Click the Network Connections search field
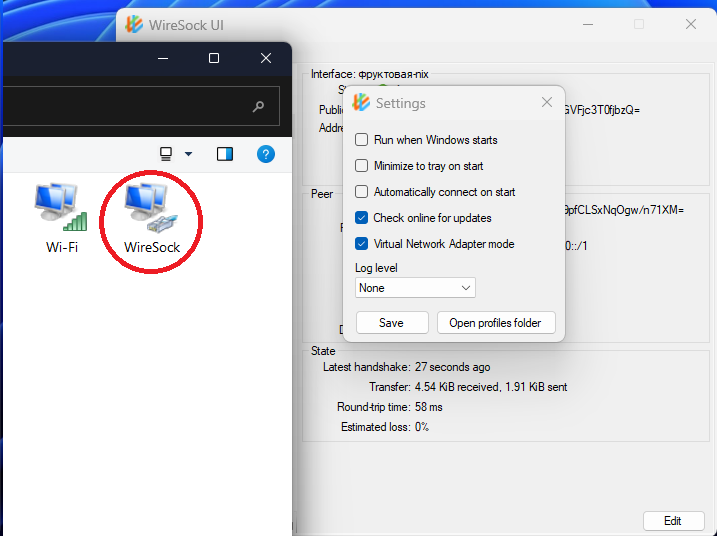 coord(141,106)
